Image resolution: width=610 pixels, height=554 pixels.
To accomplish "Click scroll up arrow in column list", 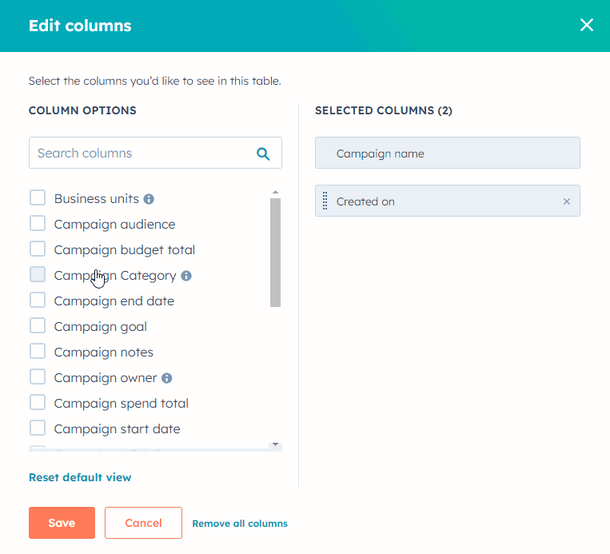I will click(275, 192).
